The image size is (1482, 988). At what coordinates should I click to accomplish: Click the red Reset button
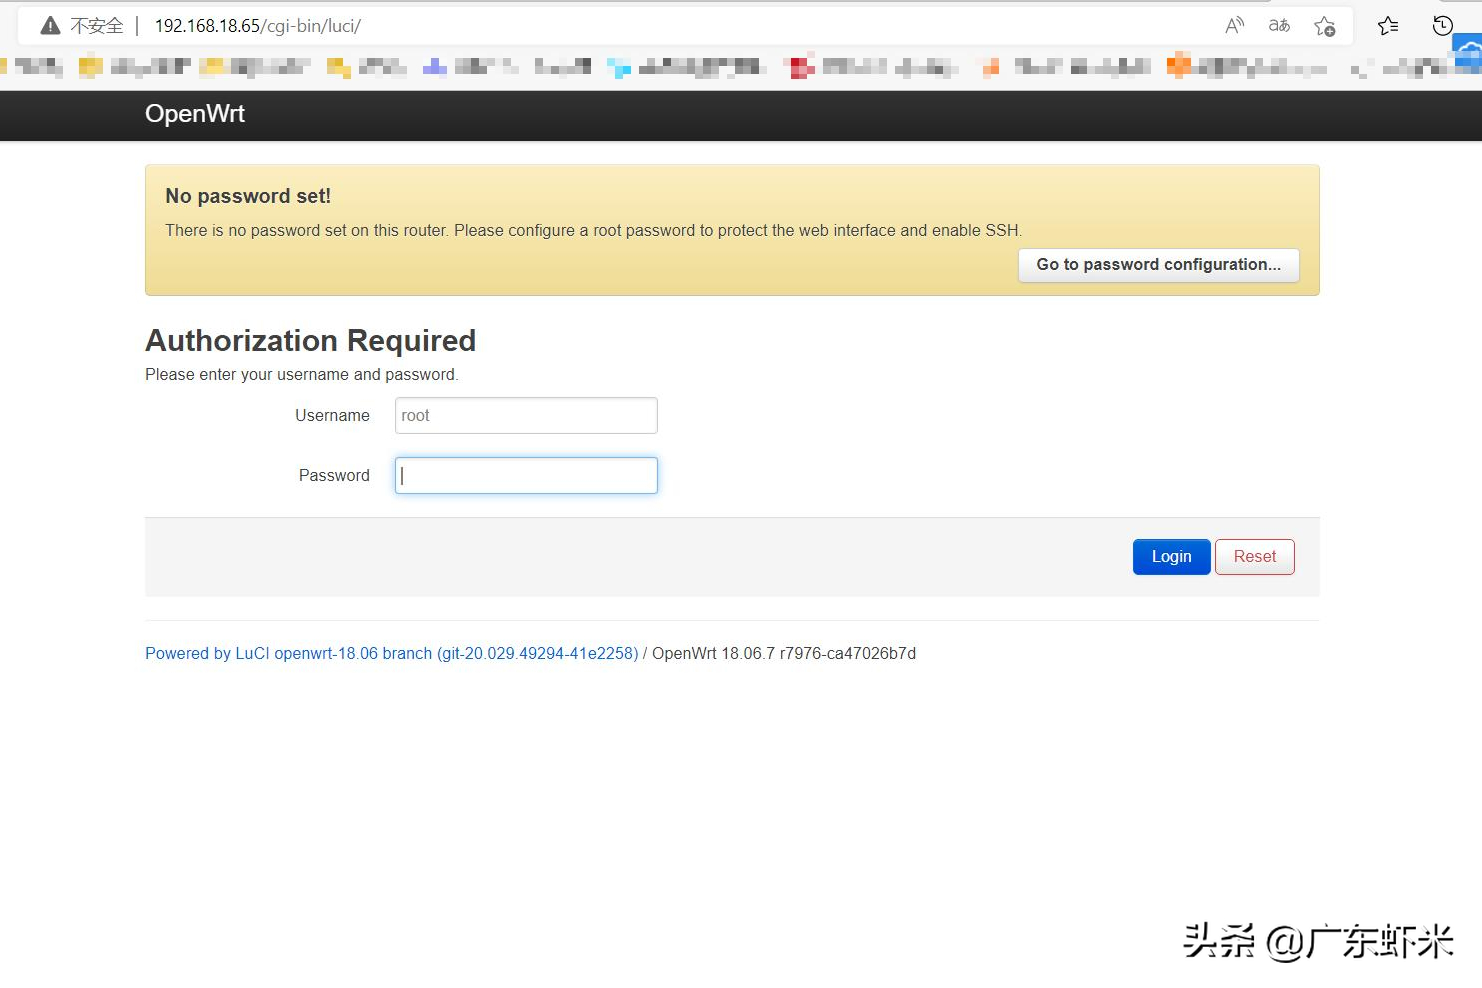point(1254,557)
